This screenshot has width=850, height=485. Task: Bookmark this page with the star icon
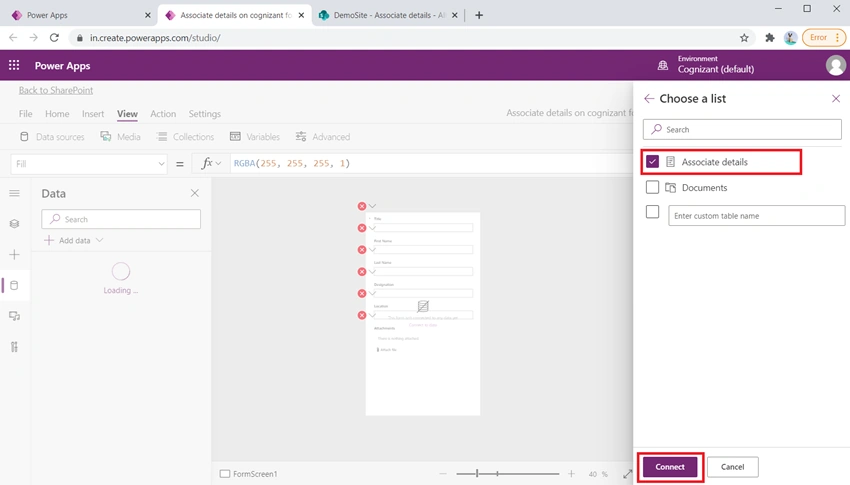pyautogui.click(x=744, y=38)
